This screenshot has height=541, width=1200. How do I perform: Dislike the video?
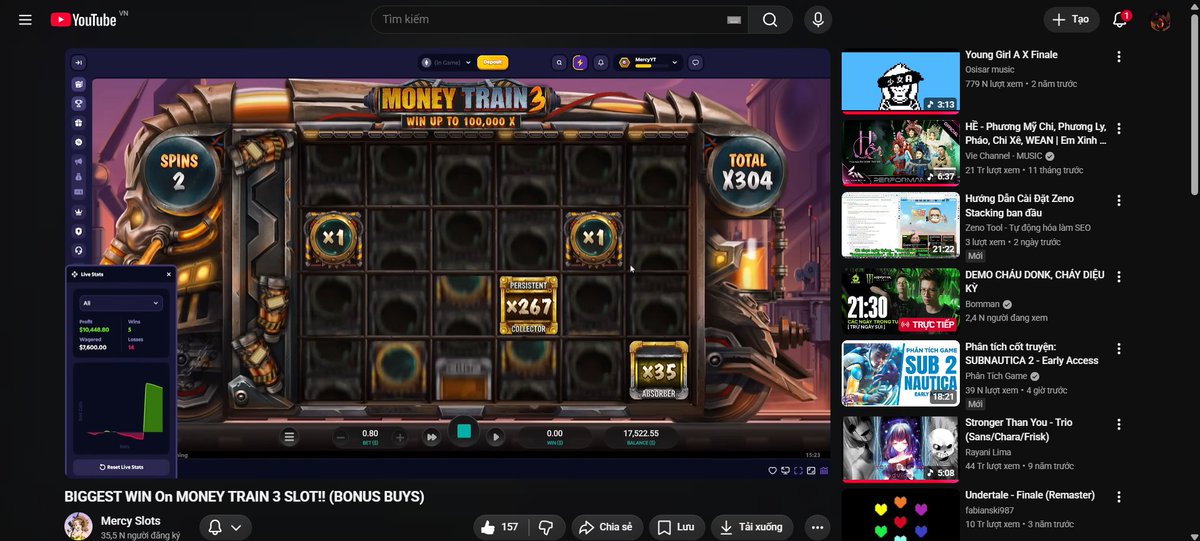point(546,527)
